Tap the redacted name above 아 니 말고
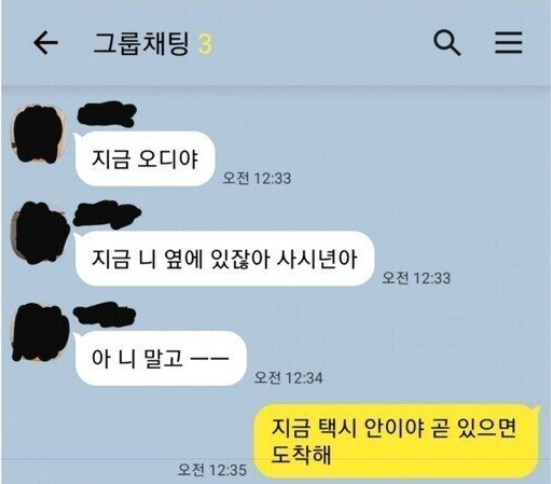Screen dimensions: 551x484 click(x=105, y=314)
